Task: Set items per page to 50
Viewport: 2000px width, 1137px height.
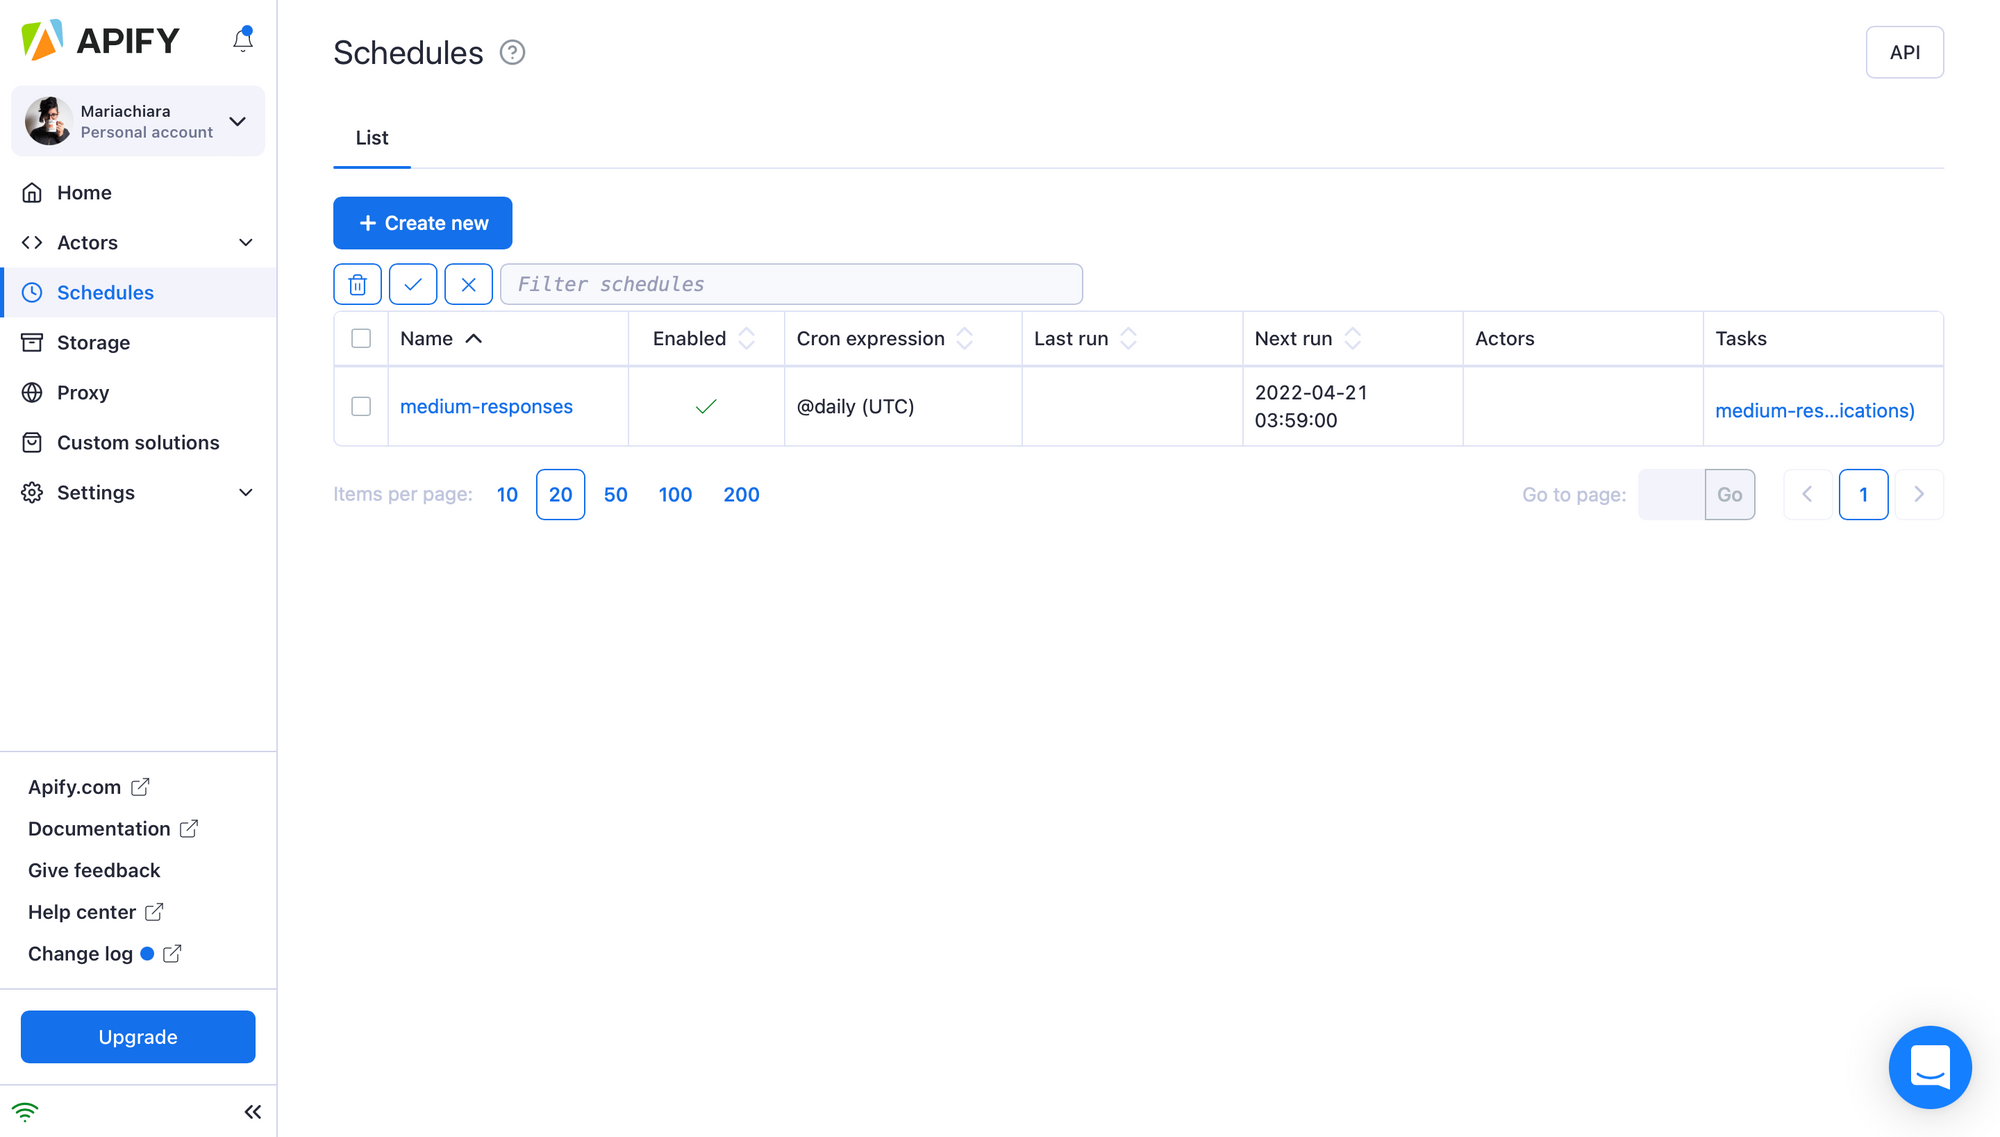Action: pos(615,495)
